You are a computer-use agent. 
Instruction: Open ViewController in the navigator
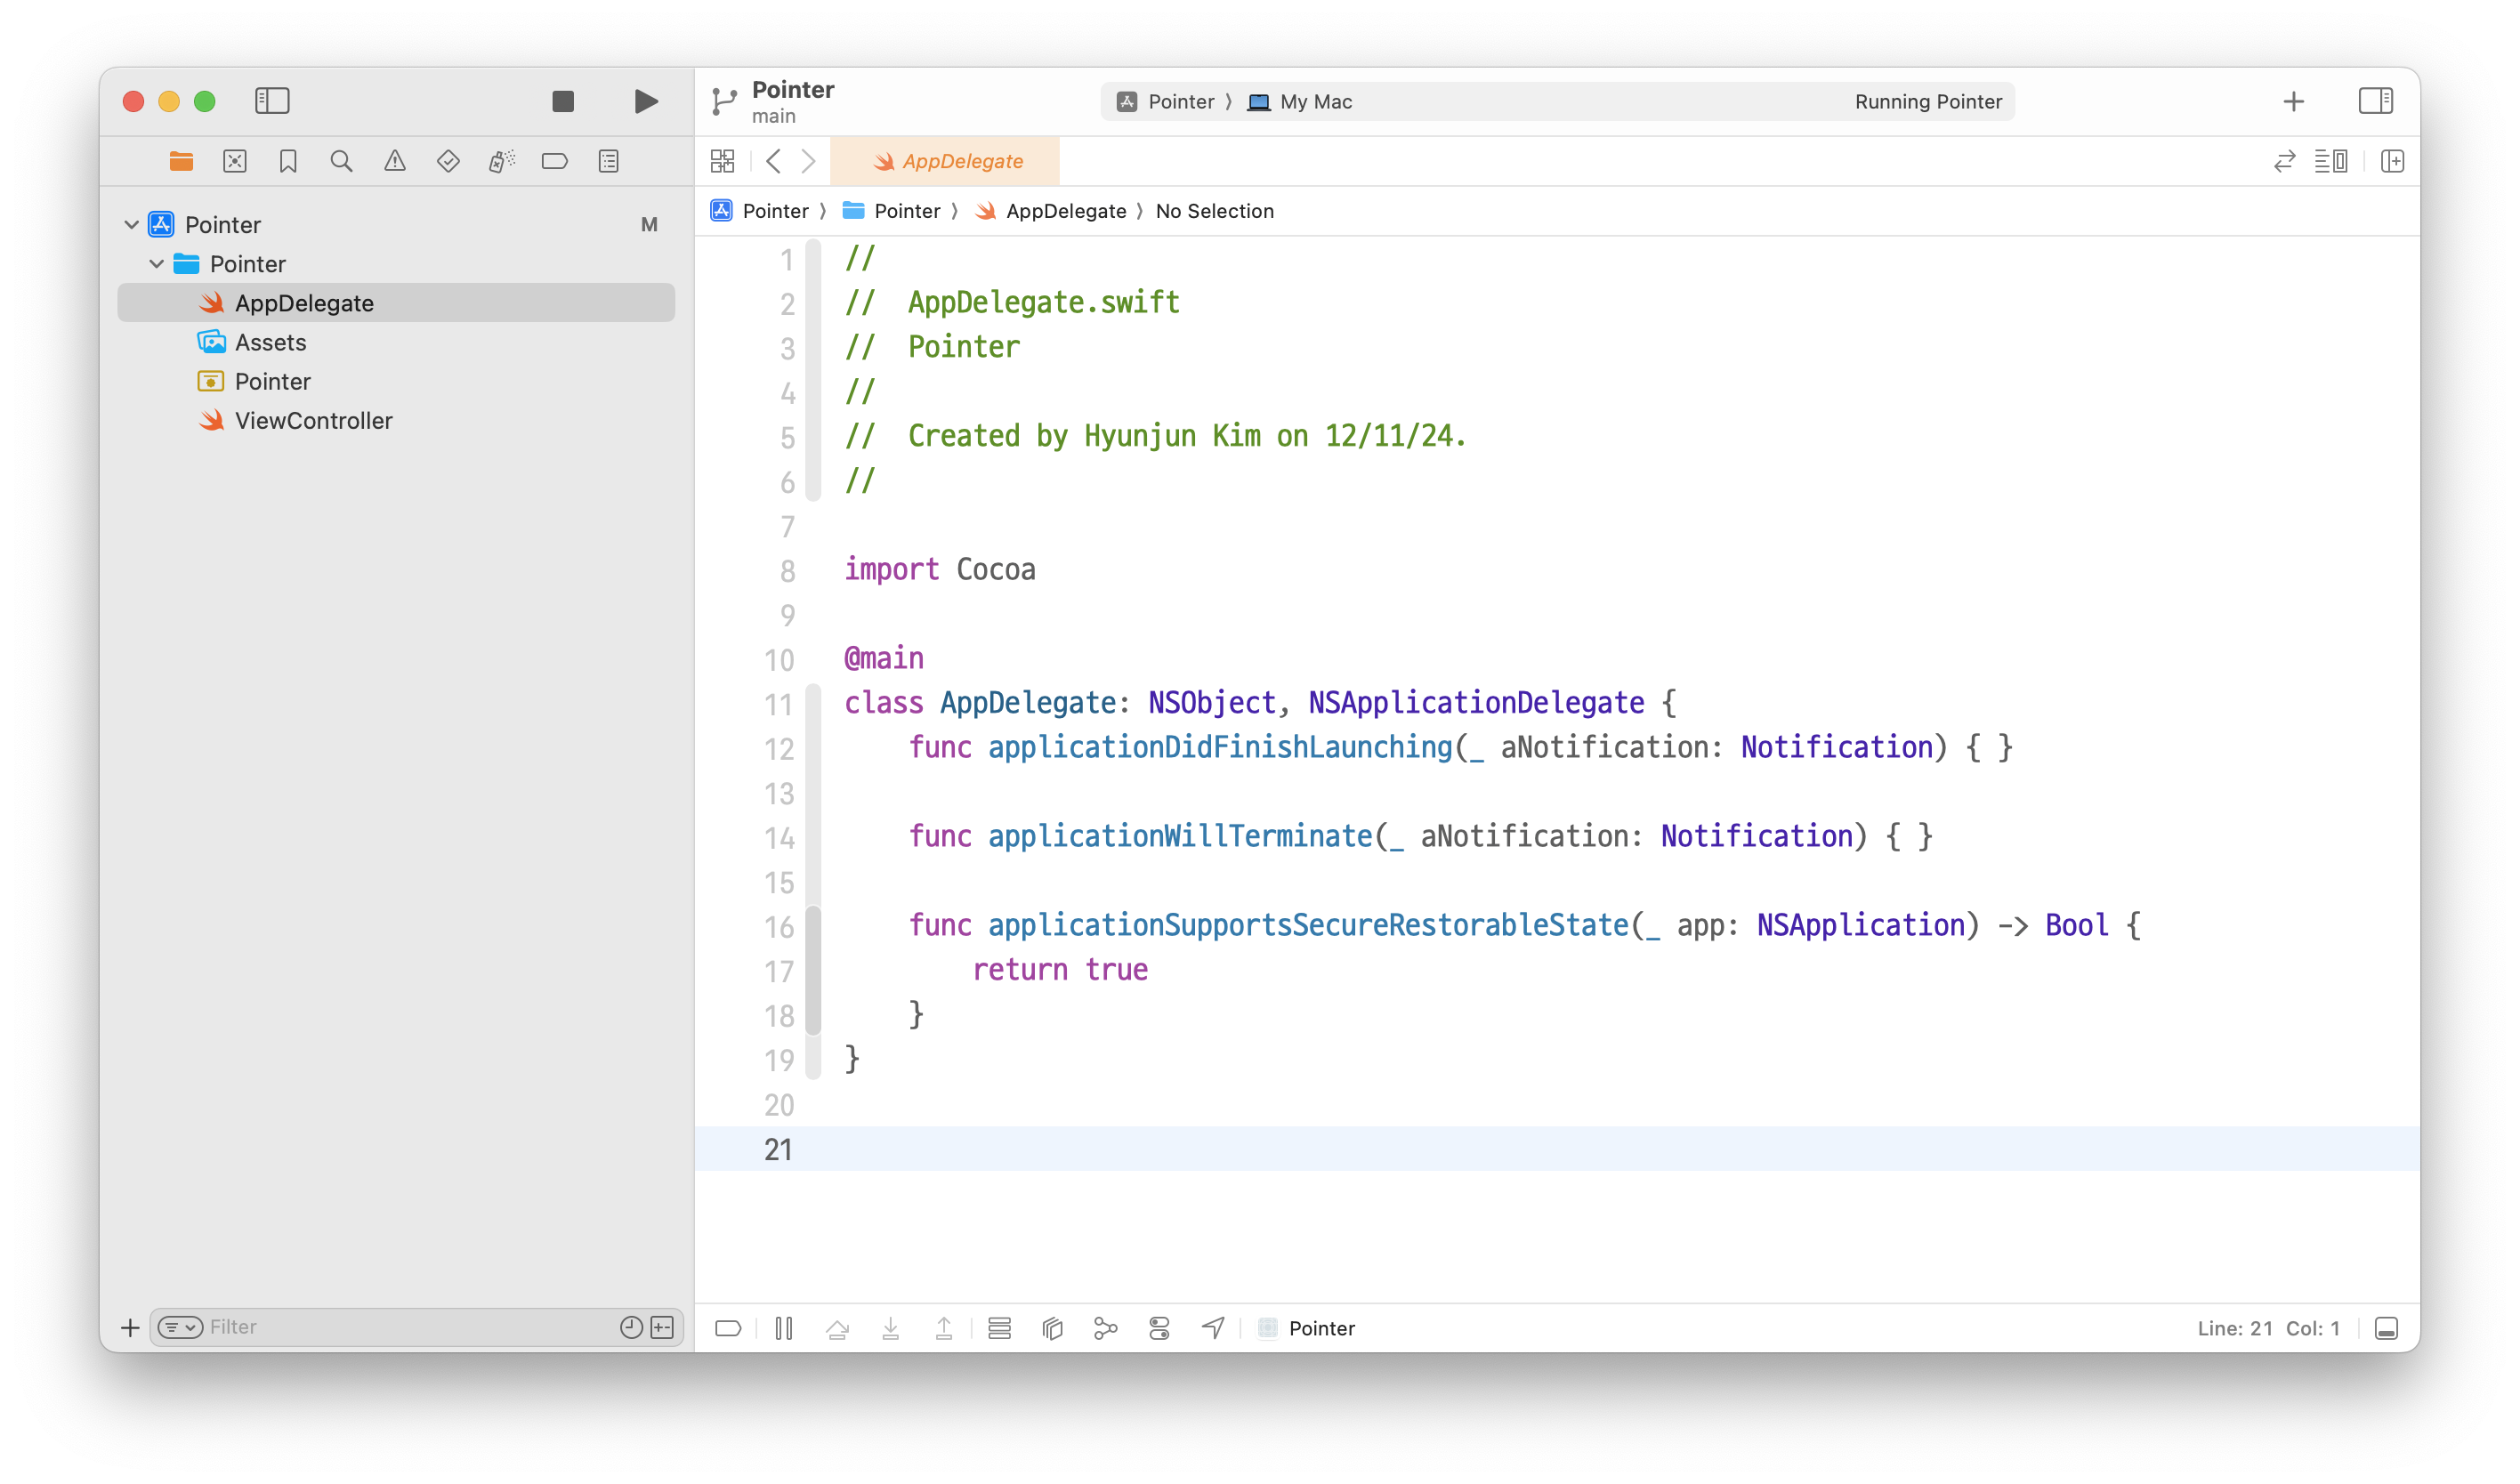[313, 421]
